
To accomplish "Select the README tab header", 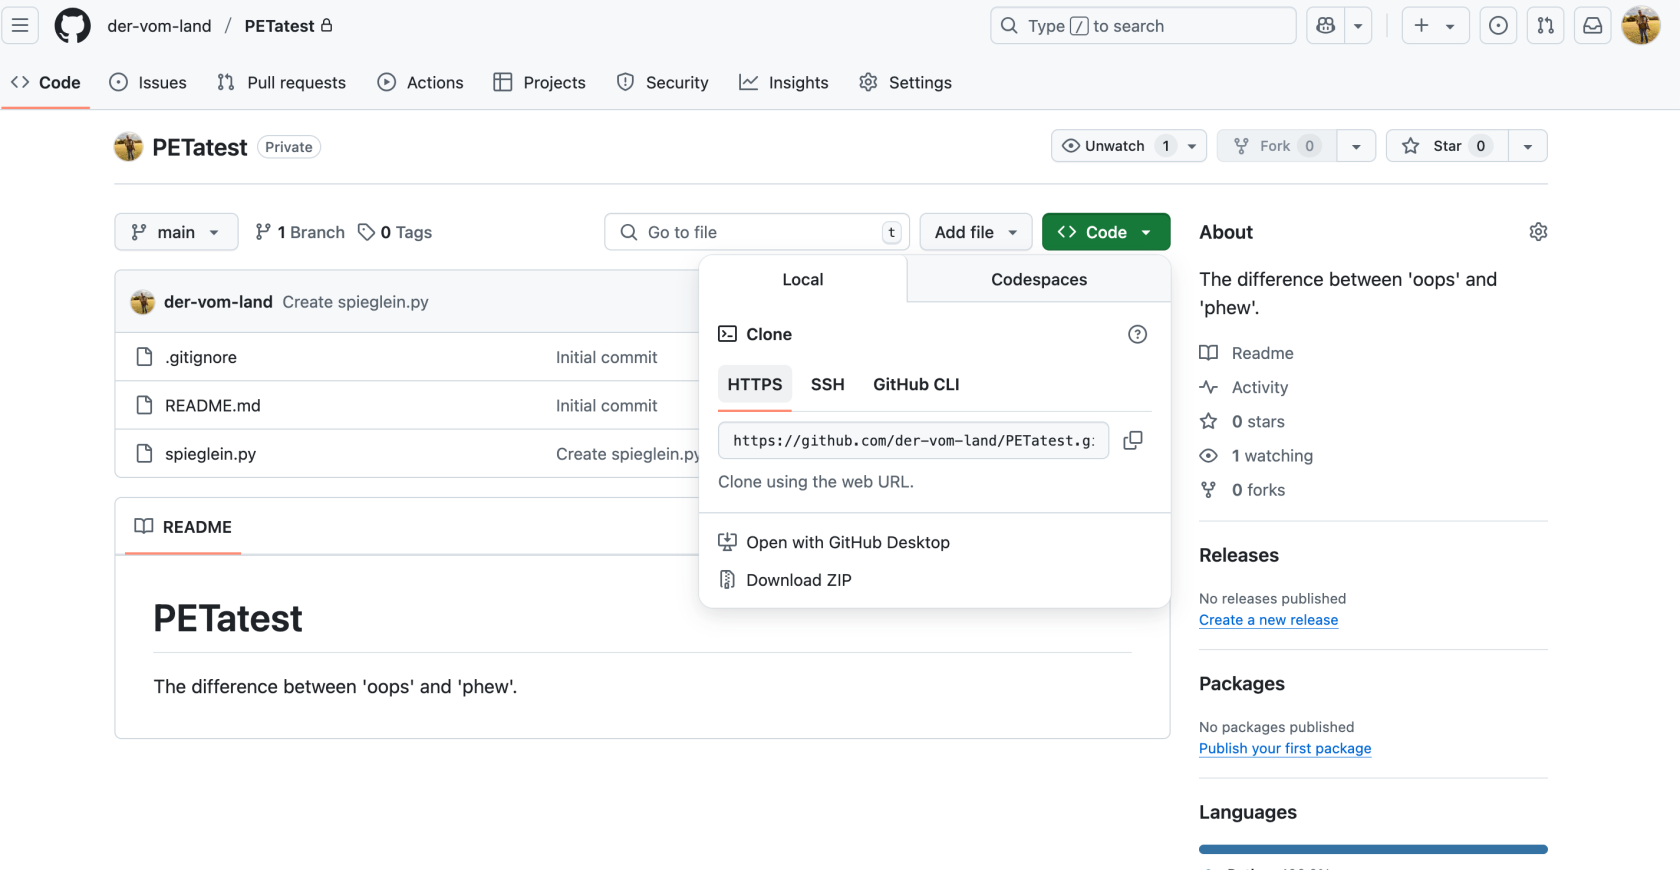I will coord(183,526).
